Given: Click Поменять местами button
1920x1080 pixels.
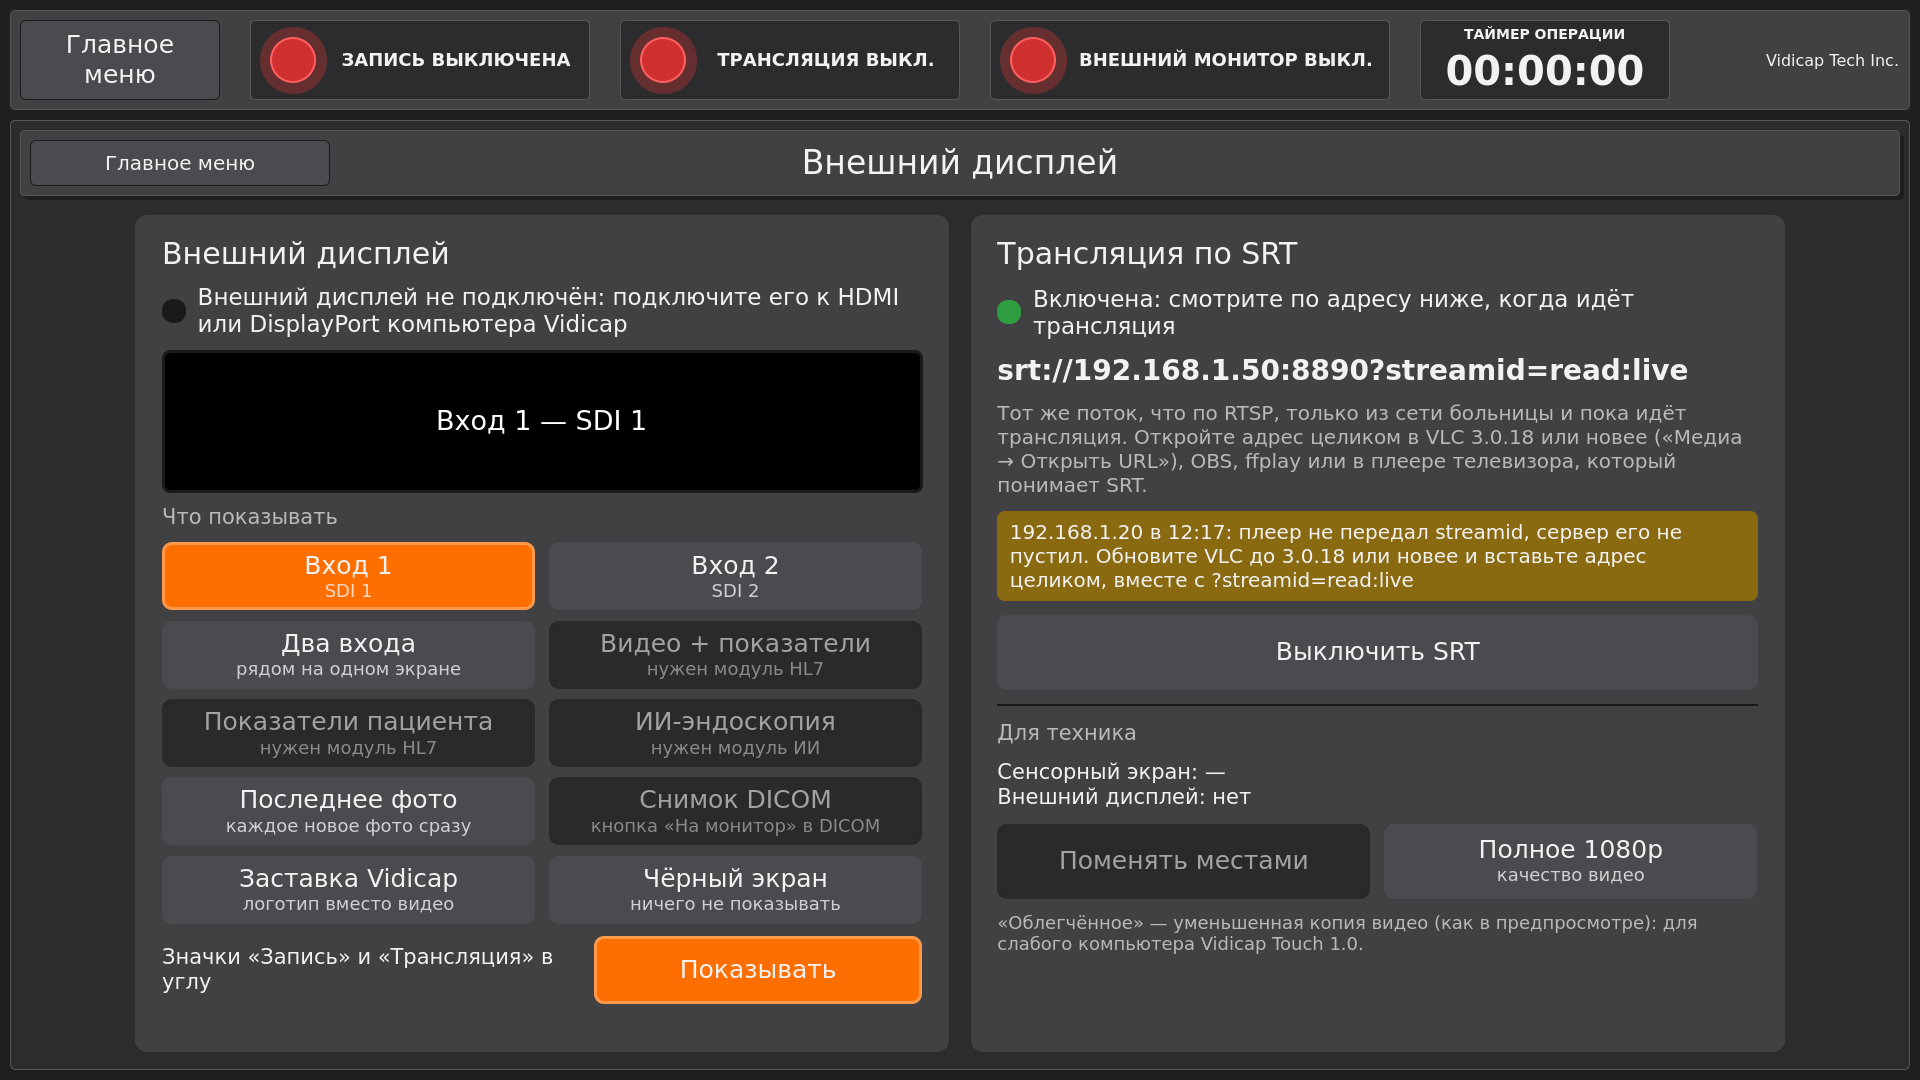Looking at the screenshot, I should (x=1183, y=861).
